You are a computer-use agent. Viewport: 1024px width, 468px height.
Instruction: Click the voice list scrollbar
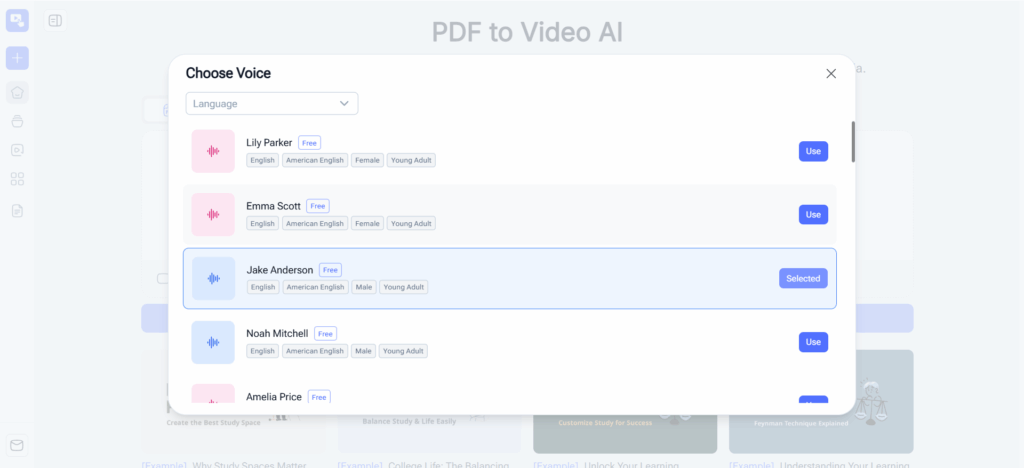click(x=853, y=142)
